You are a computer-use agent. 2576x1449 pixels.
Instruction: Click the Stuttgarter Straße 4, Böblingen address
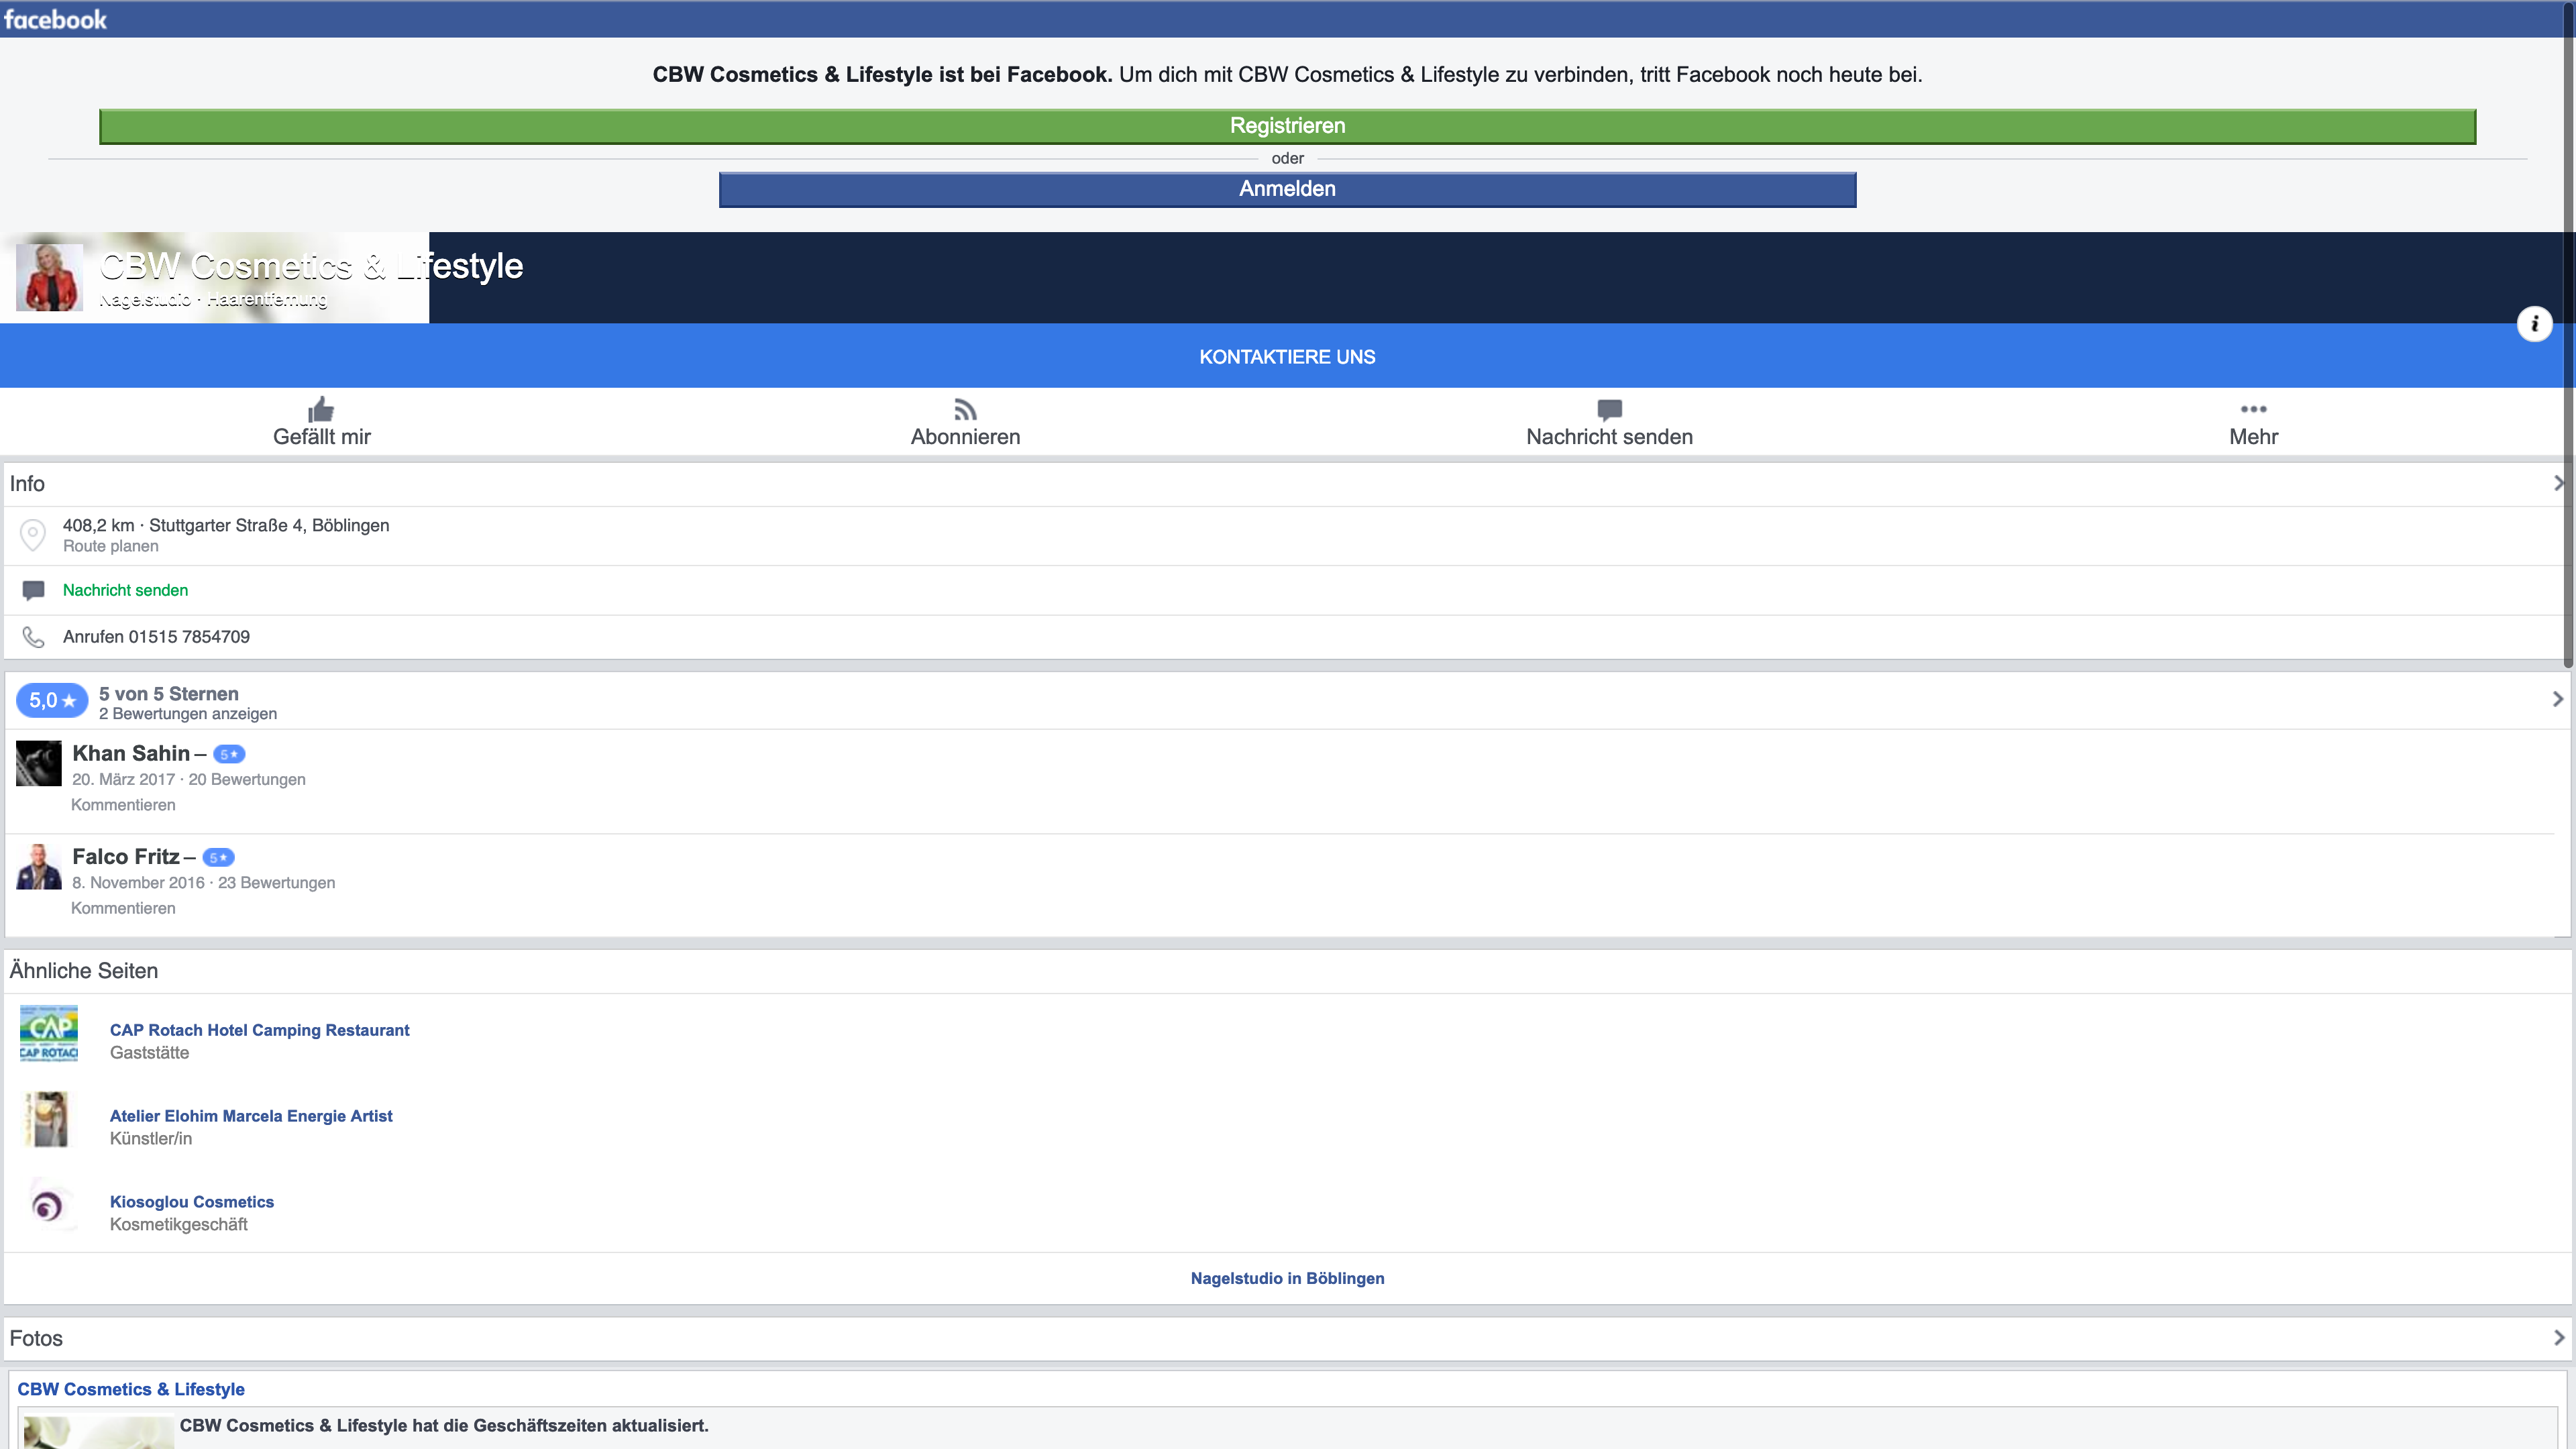click(x=269, y=525)
